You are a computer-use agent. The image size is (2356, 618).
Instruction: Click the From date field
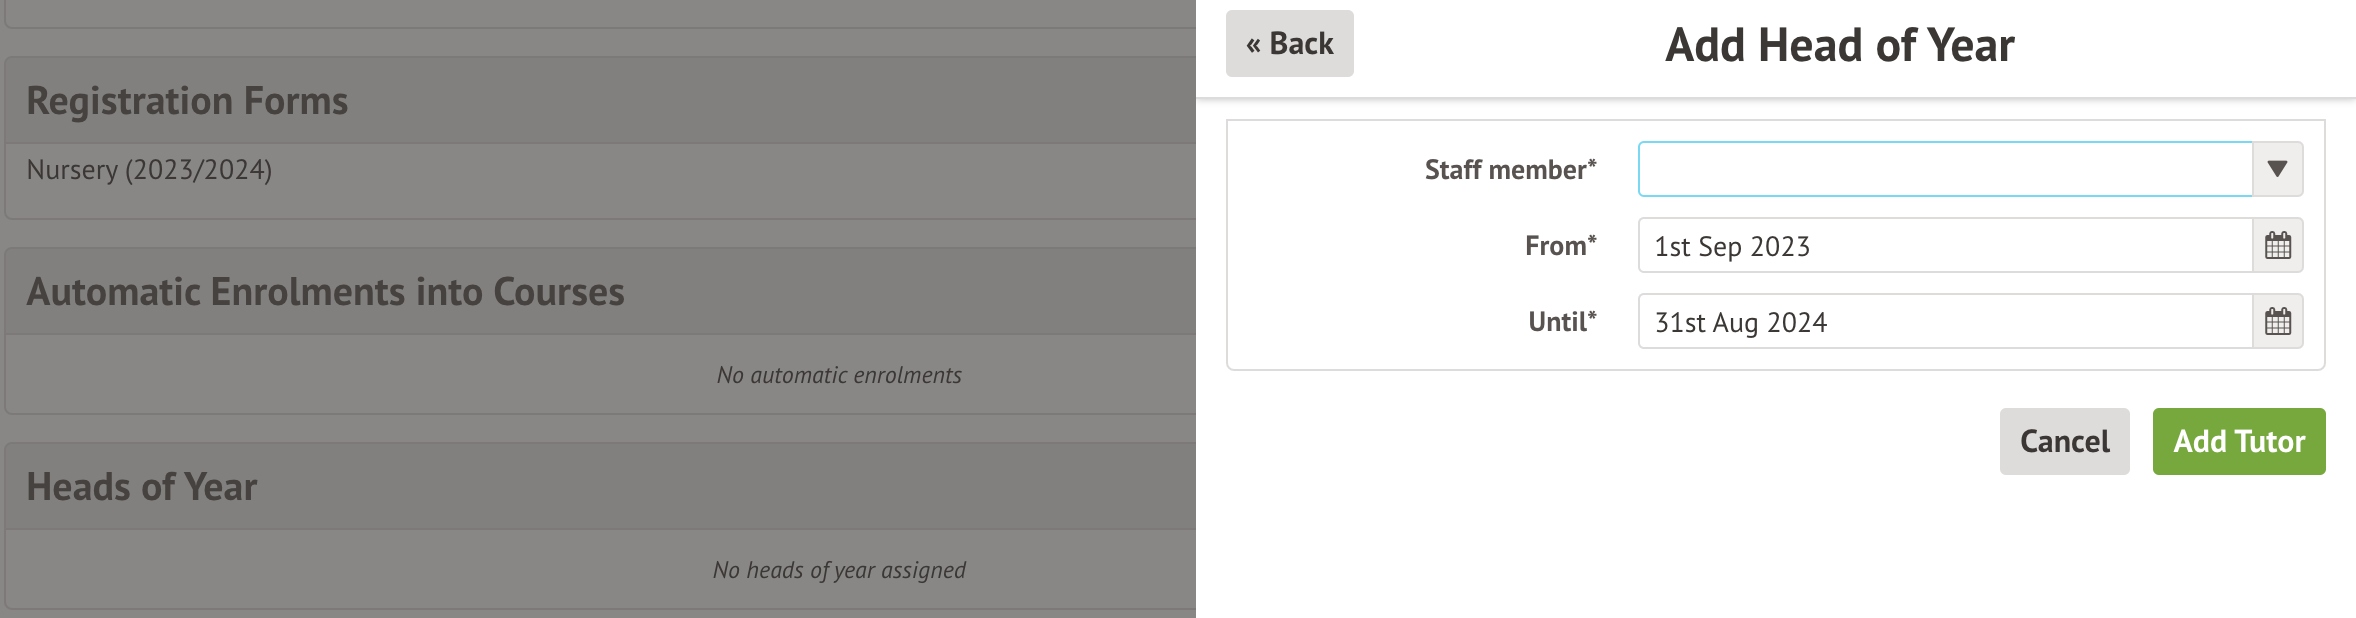(x=1944, y=245)
